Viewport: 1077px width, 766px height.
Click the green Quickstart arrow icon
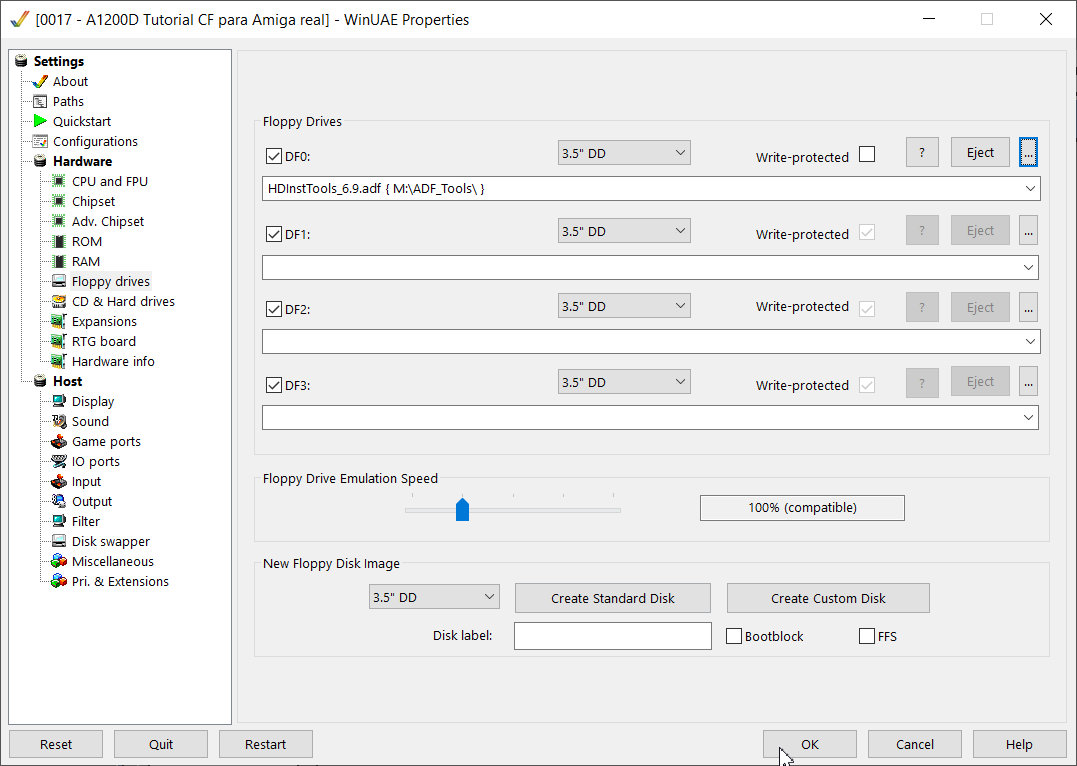tap(40, 121)
